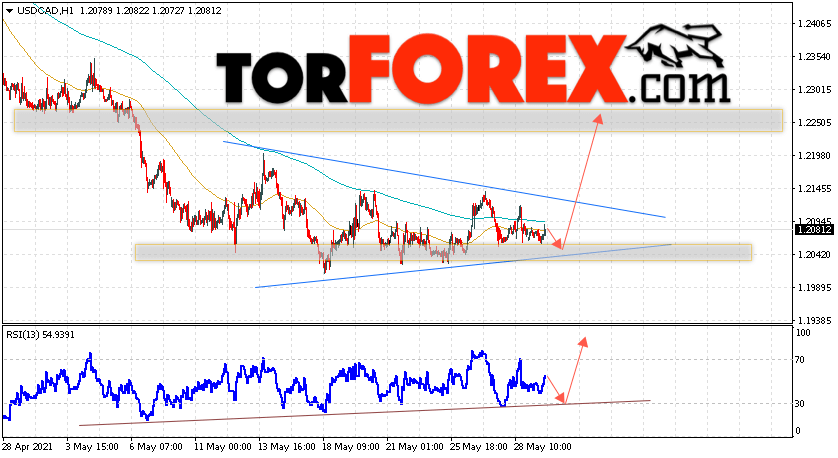Click the lower grey support zone rectangle
Viewport: 838px width, 458px height.
(x=443, y=252)
